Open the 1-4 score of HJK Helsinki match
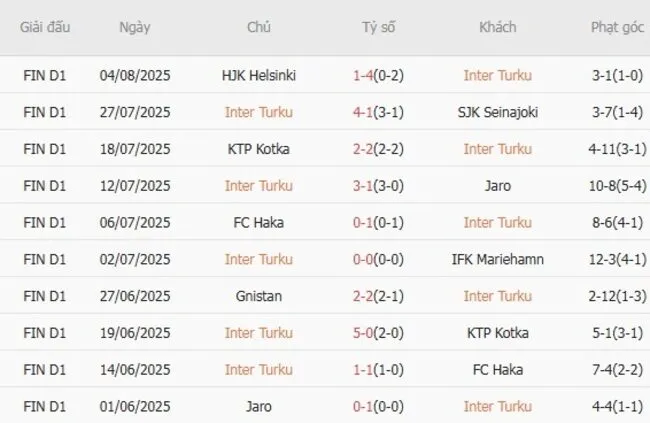The height and width of the screenshot is (423, 650). tap(364, 75)
